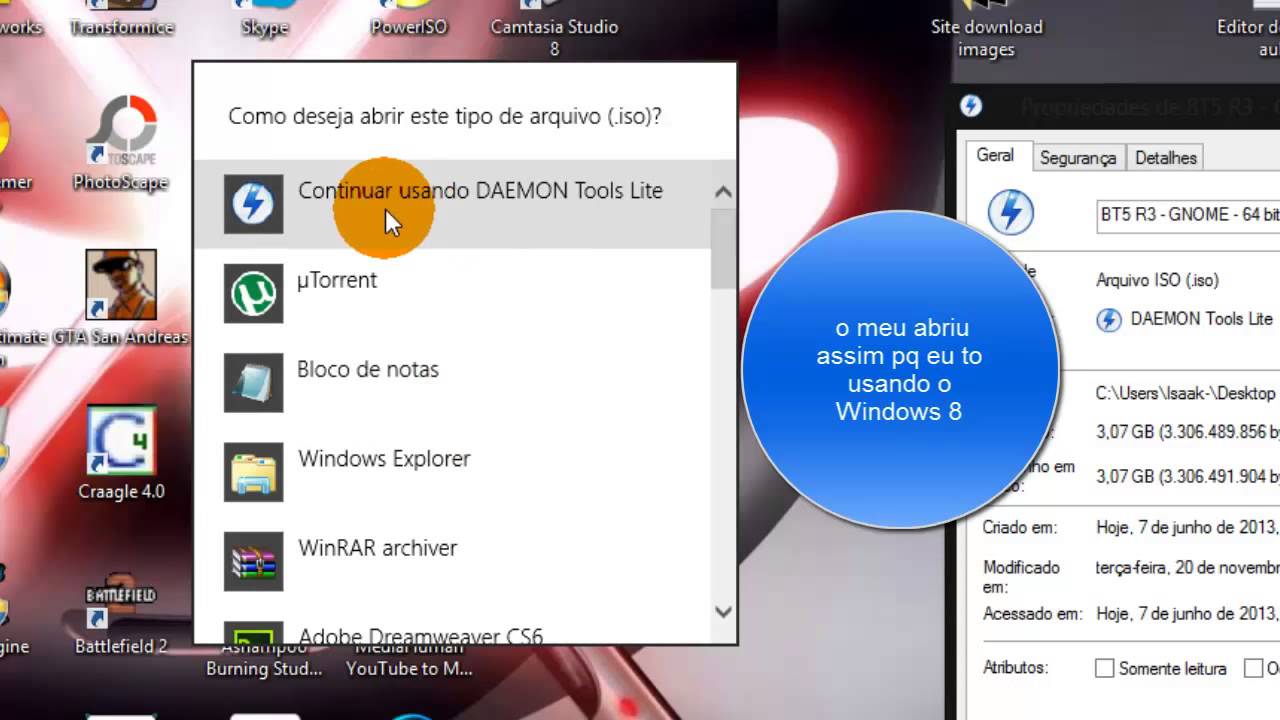1280x720 pixels.
Task: Click the green µTorrent icon
Action: (x=253, y=293)
